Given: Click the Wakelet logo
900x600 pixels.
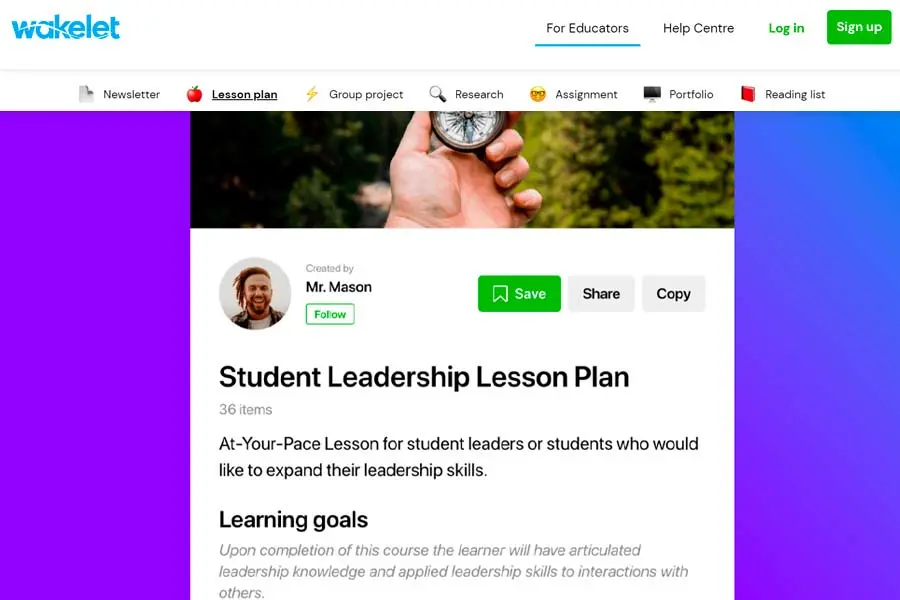Looking at the screenshot, I should [65, 28].
